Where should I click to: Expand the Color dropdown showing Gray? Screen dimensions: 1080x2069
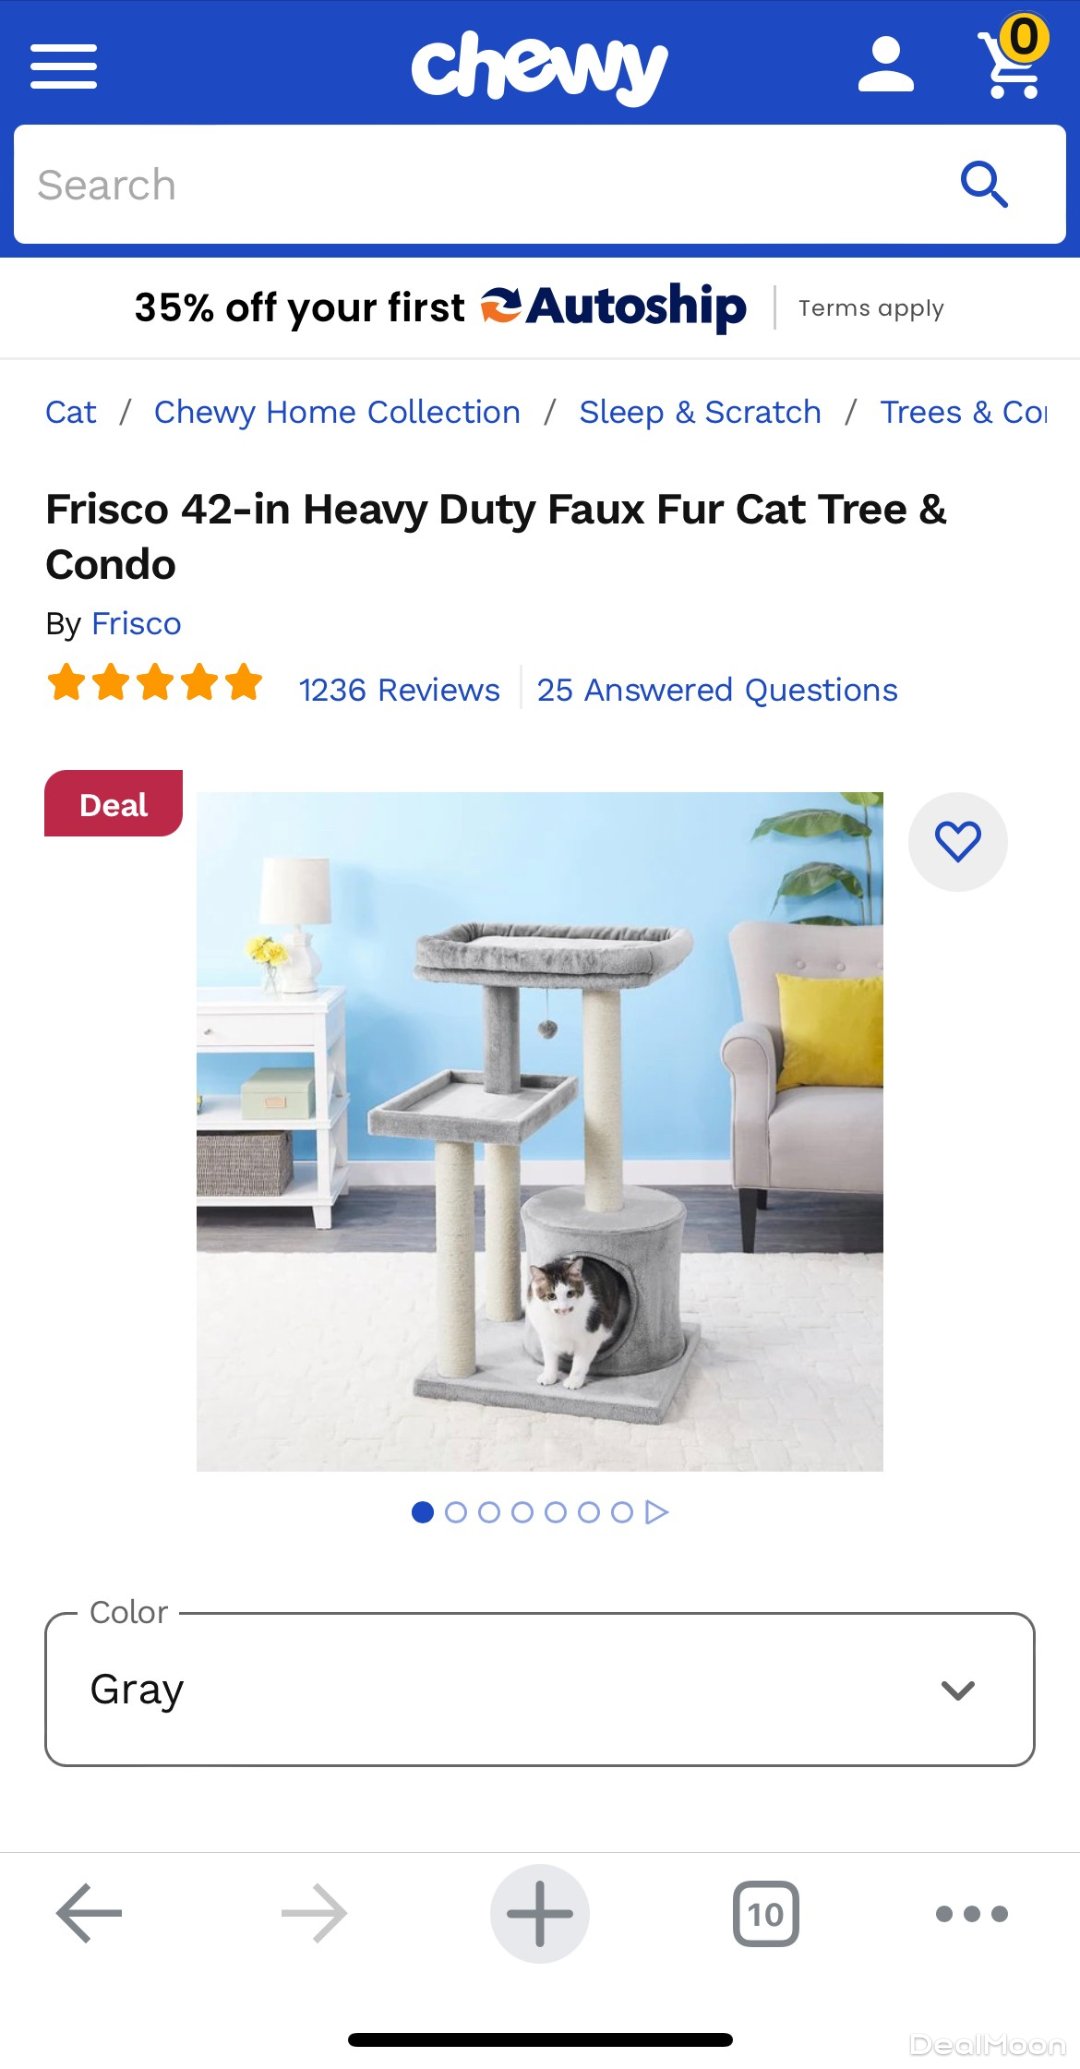tap(540, 1689)
